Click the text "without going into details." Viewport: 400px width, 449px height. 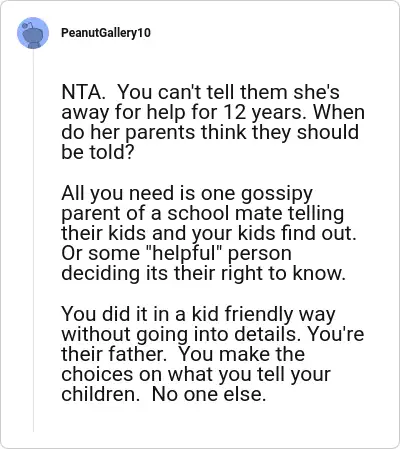(179, 334)
